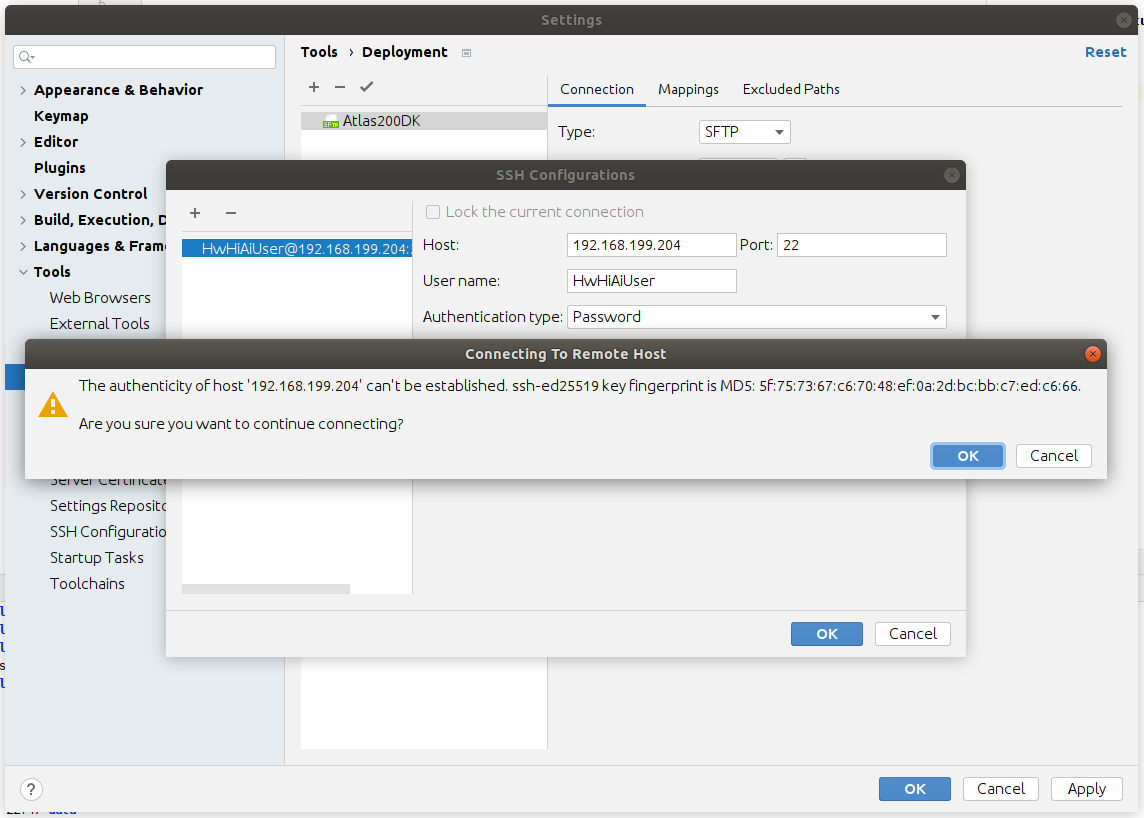Click the icon next to Deployment breadcrumb
The height and width of the screenshot is (818, 1144).
(466, 53)
